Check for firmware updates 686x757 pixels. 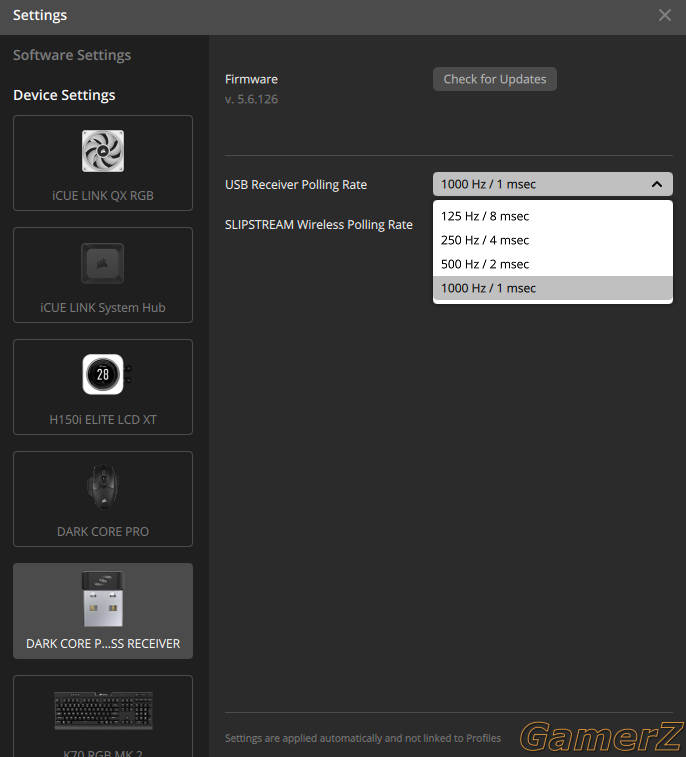pyautogui.click(x=495, y=79)
